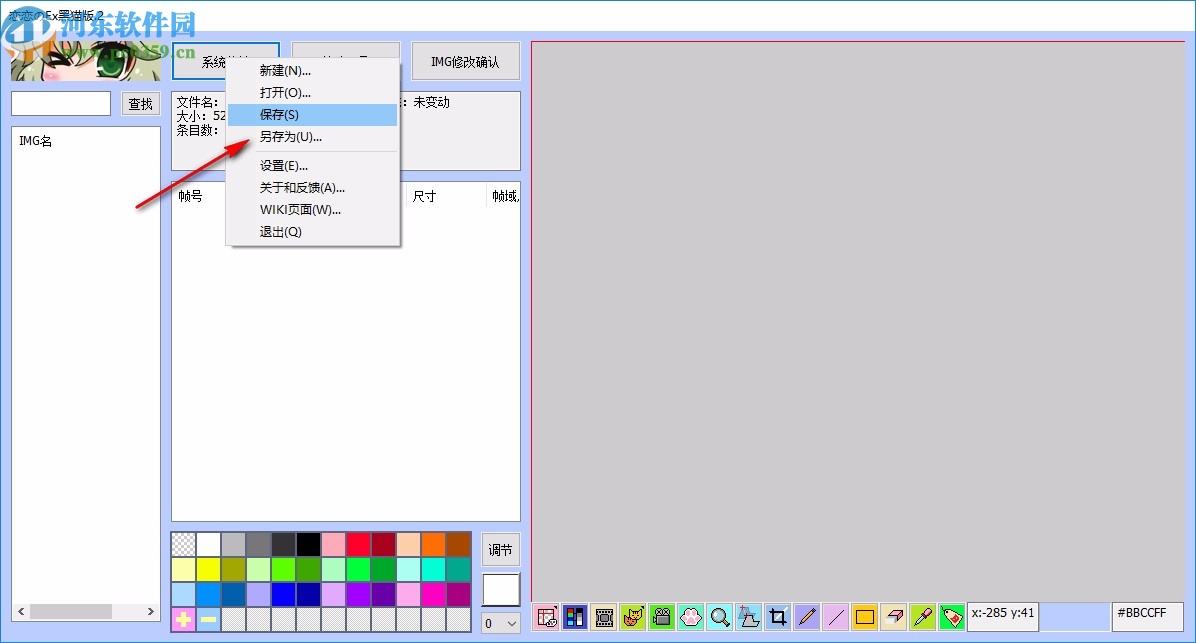Screen dimensions: 1196x643
Task: Pick the pure red color swatch
Action: coord(359,544)
